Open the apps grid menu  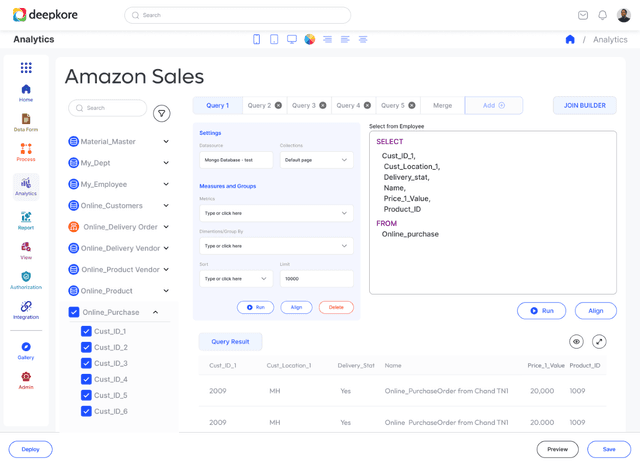pyautogui.click(x=26, y=68)
